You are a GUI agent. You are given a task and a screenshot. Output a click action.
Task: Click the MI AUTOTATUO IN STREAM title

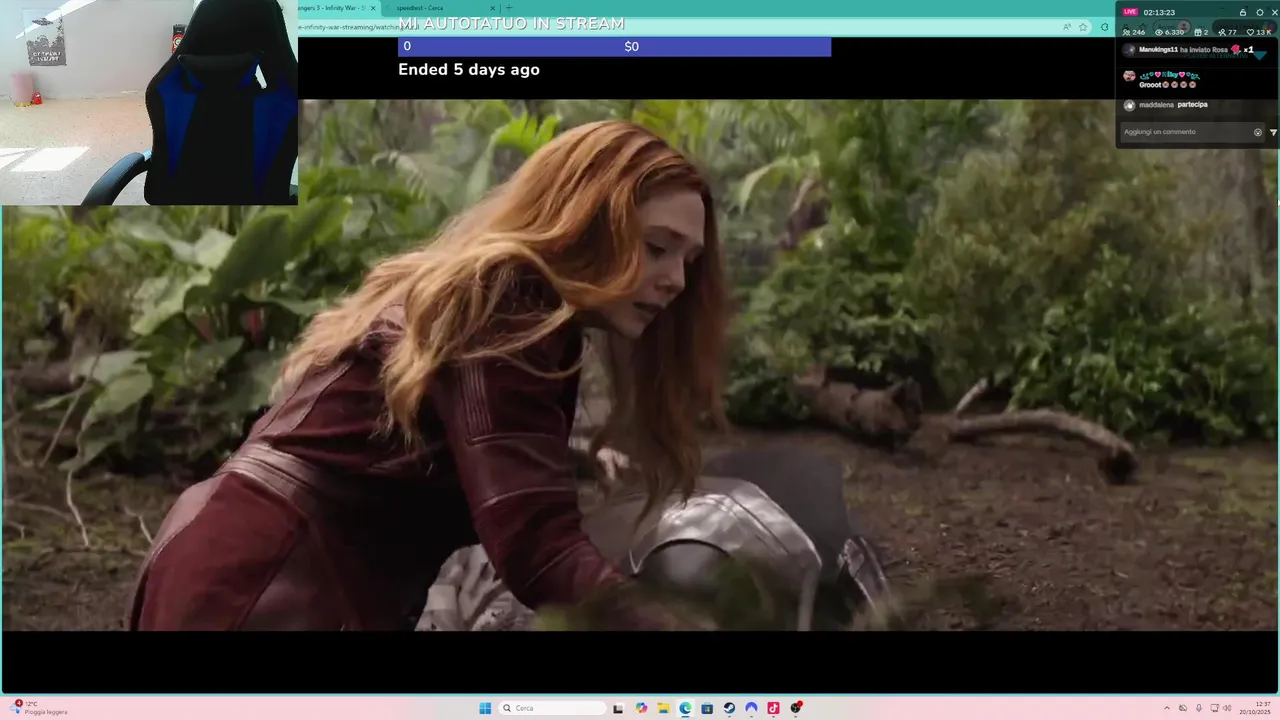pos(511,24)
